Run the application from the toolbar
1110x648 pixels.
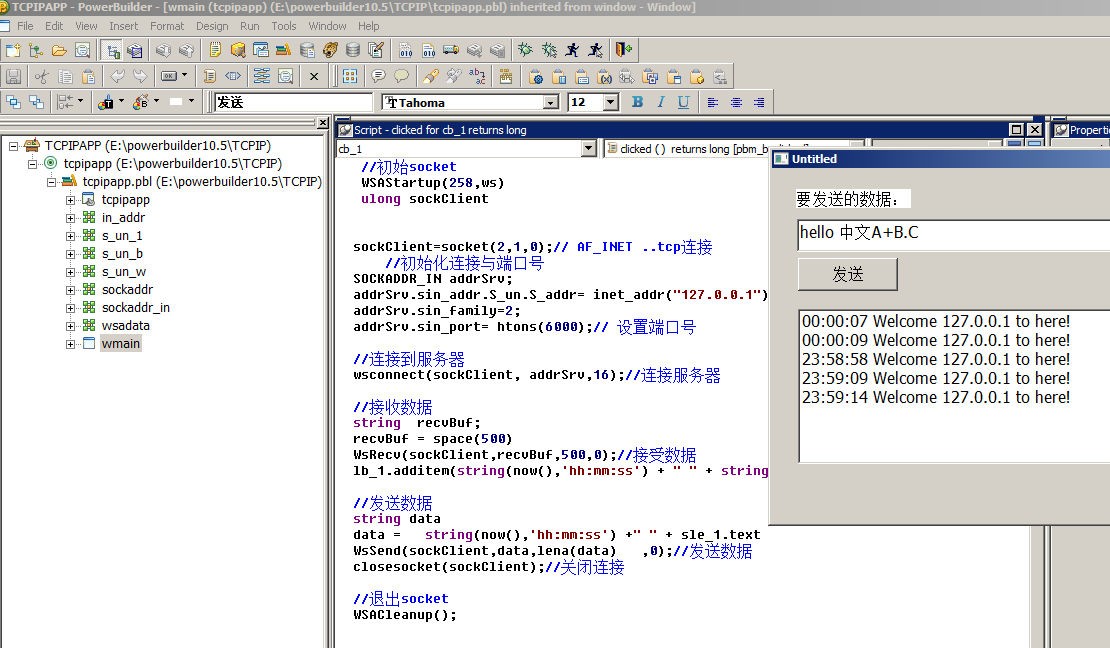coord(571,50)
